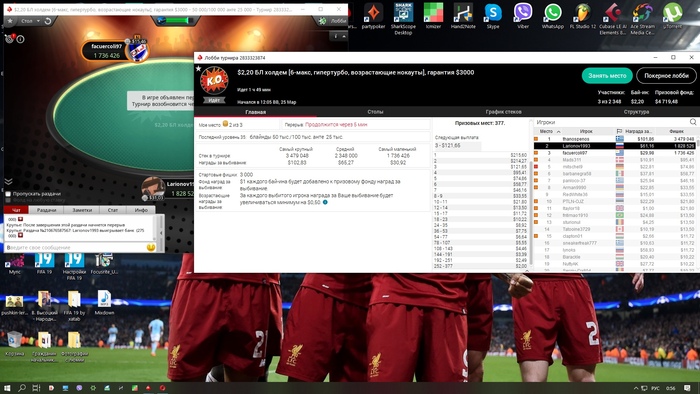This screenshot has height=394, width=700.
Task: Enable the Пропускать раздачи checkbox
Action: [8, 194]
